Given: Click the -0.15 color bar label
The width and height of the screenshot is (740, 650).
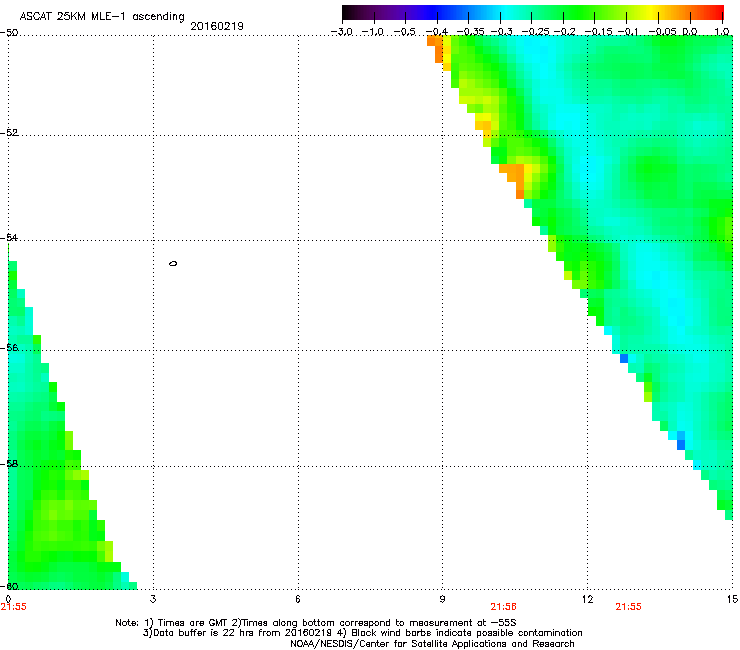Looking at the screenshot, I should point(598,32).
